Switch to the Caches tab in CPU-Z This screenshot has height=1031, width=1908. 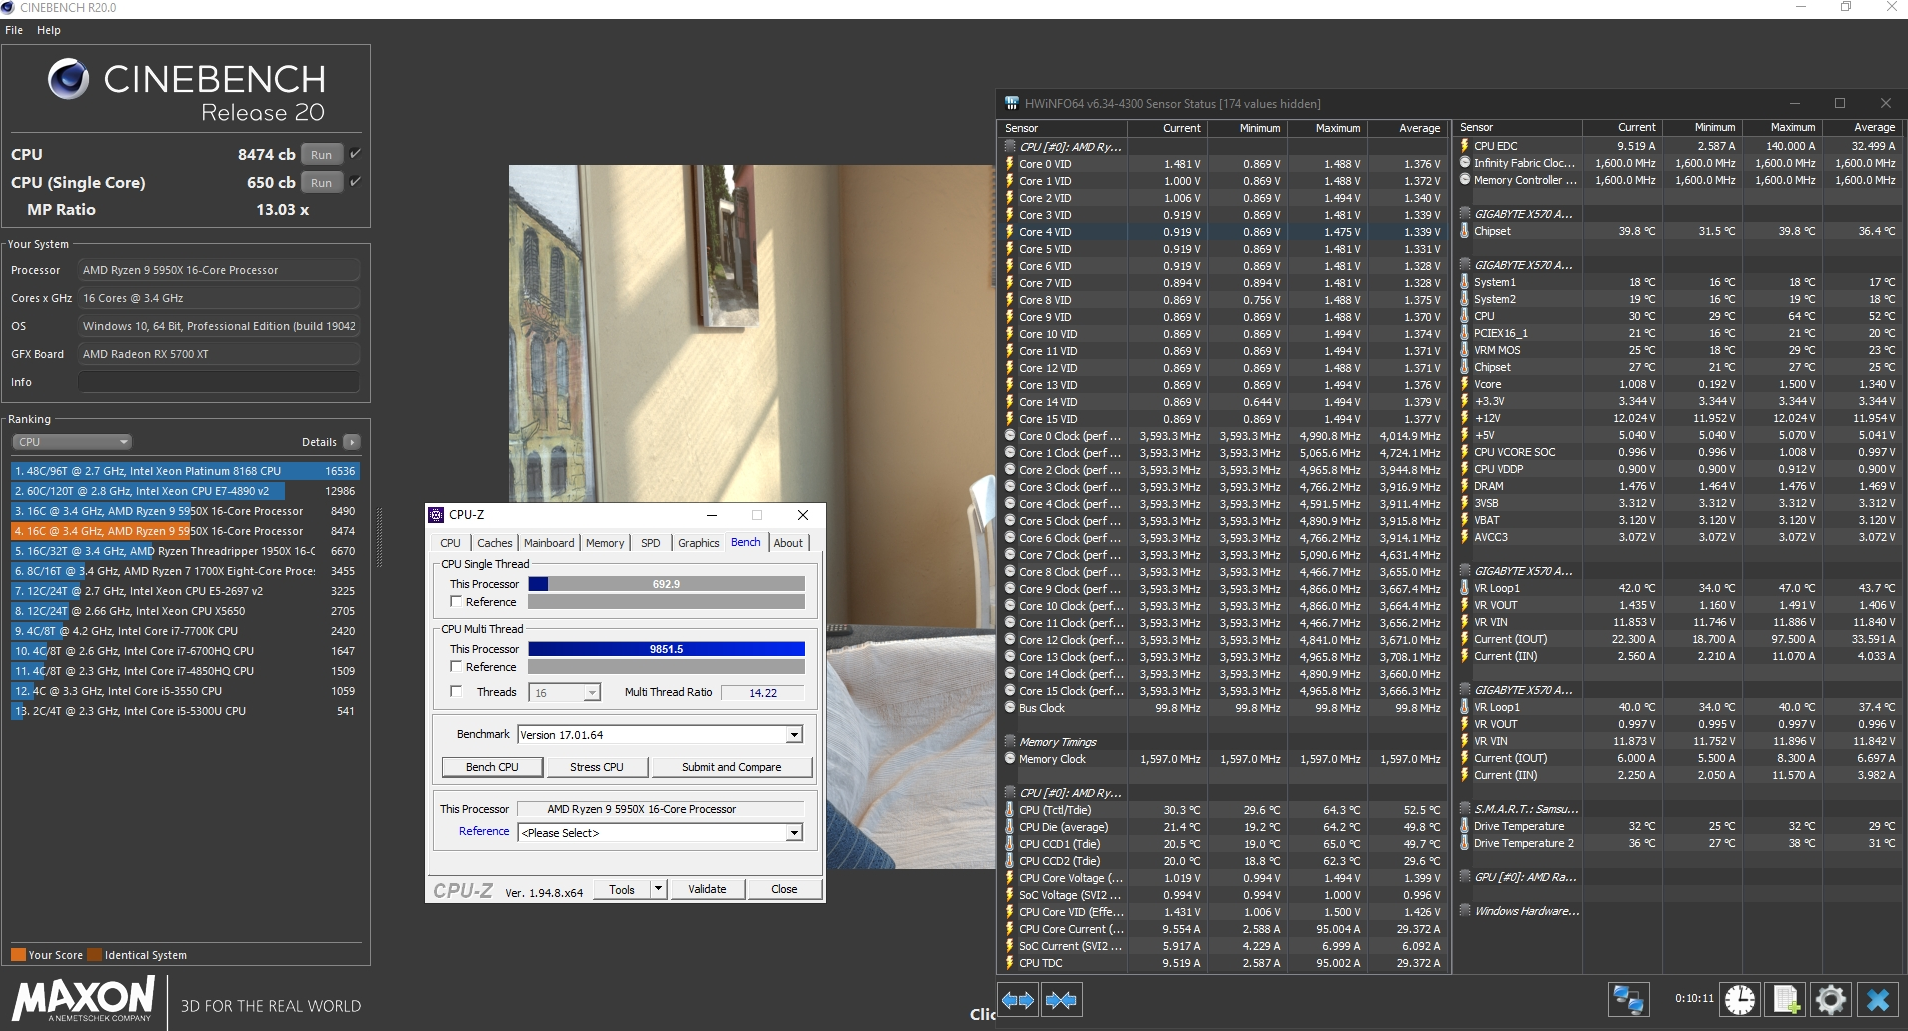495,543
